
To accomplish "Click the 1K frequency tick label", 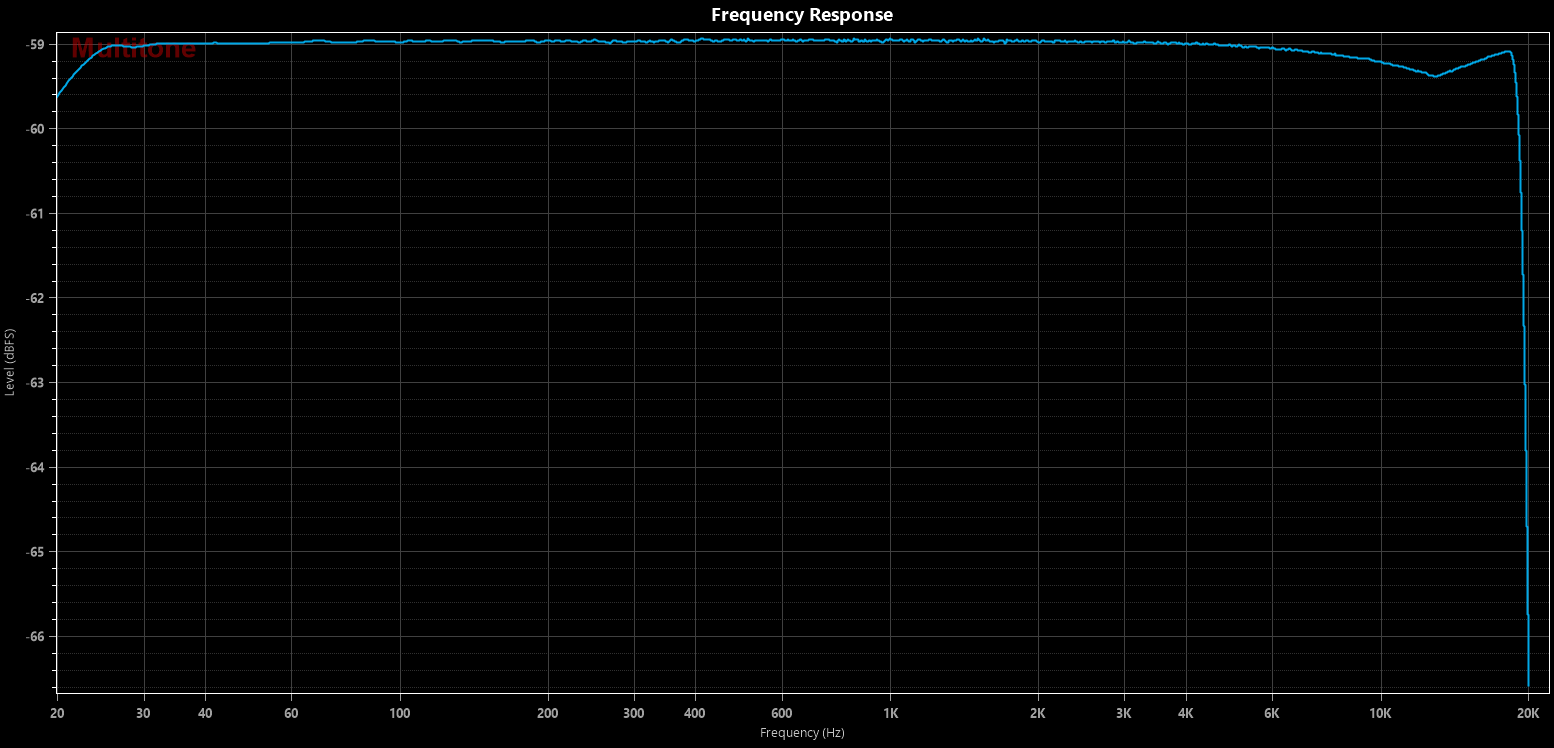I will point(890,713).
